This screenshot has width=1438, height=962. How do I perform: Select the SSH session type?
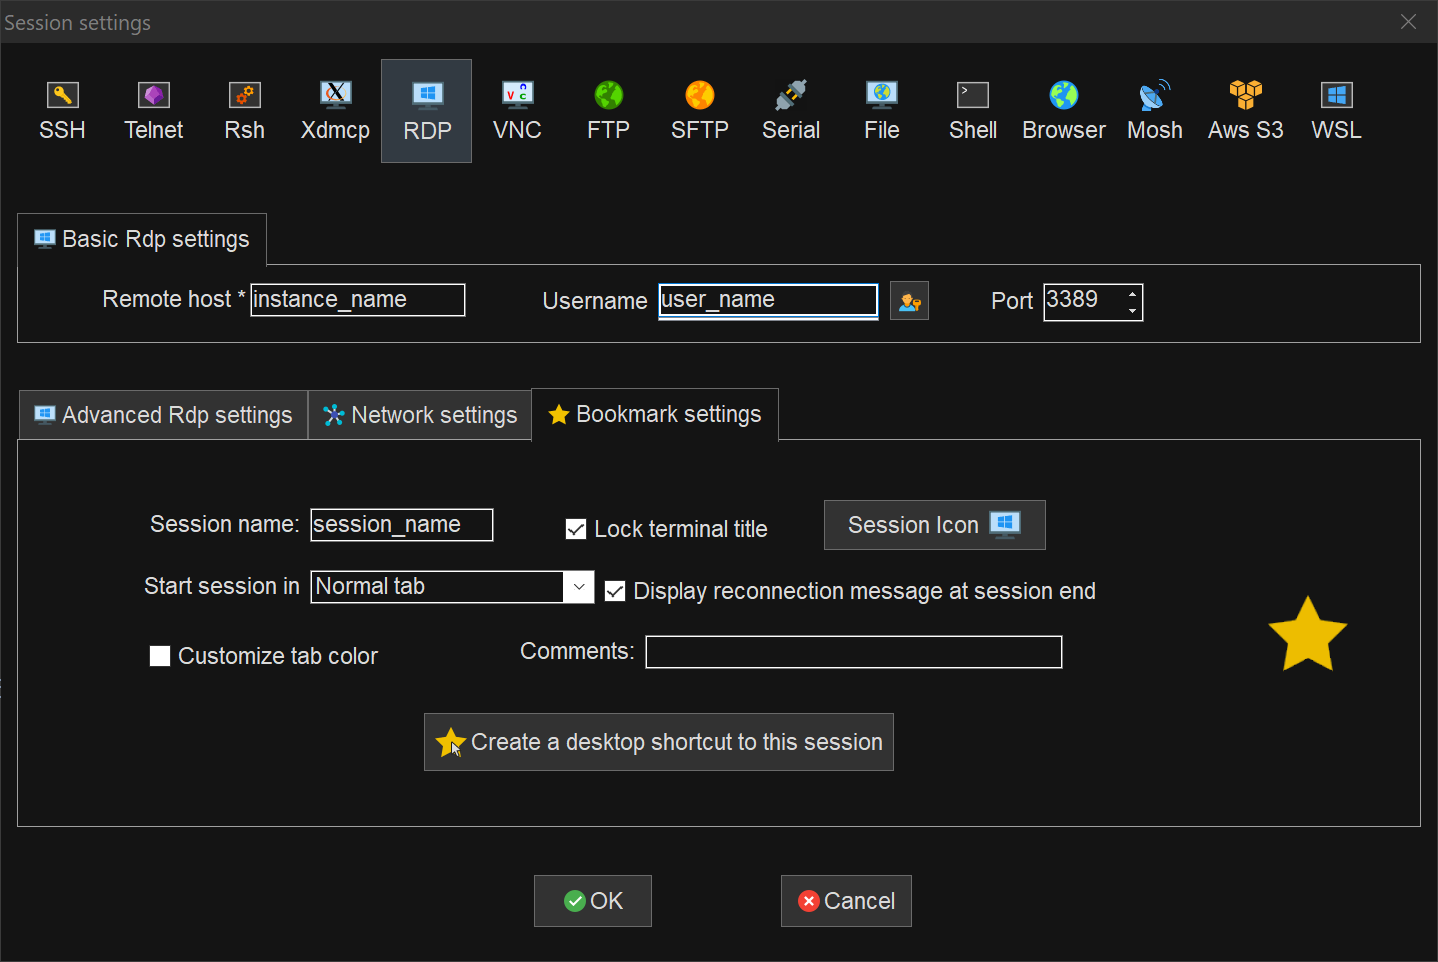[62, 111]
